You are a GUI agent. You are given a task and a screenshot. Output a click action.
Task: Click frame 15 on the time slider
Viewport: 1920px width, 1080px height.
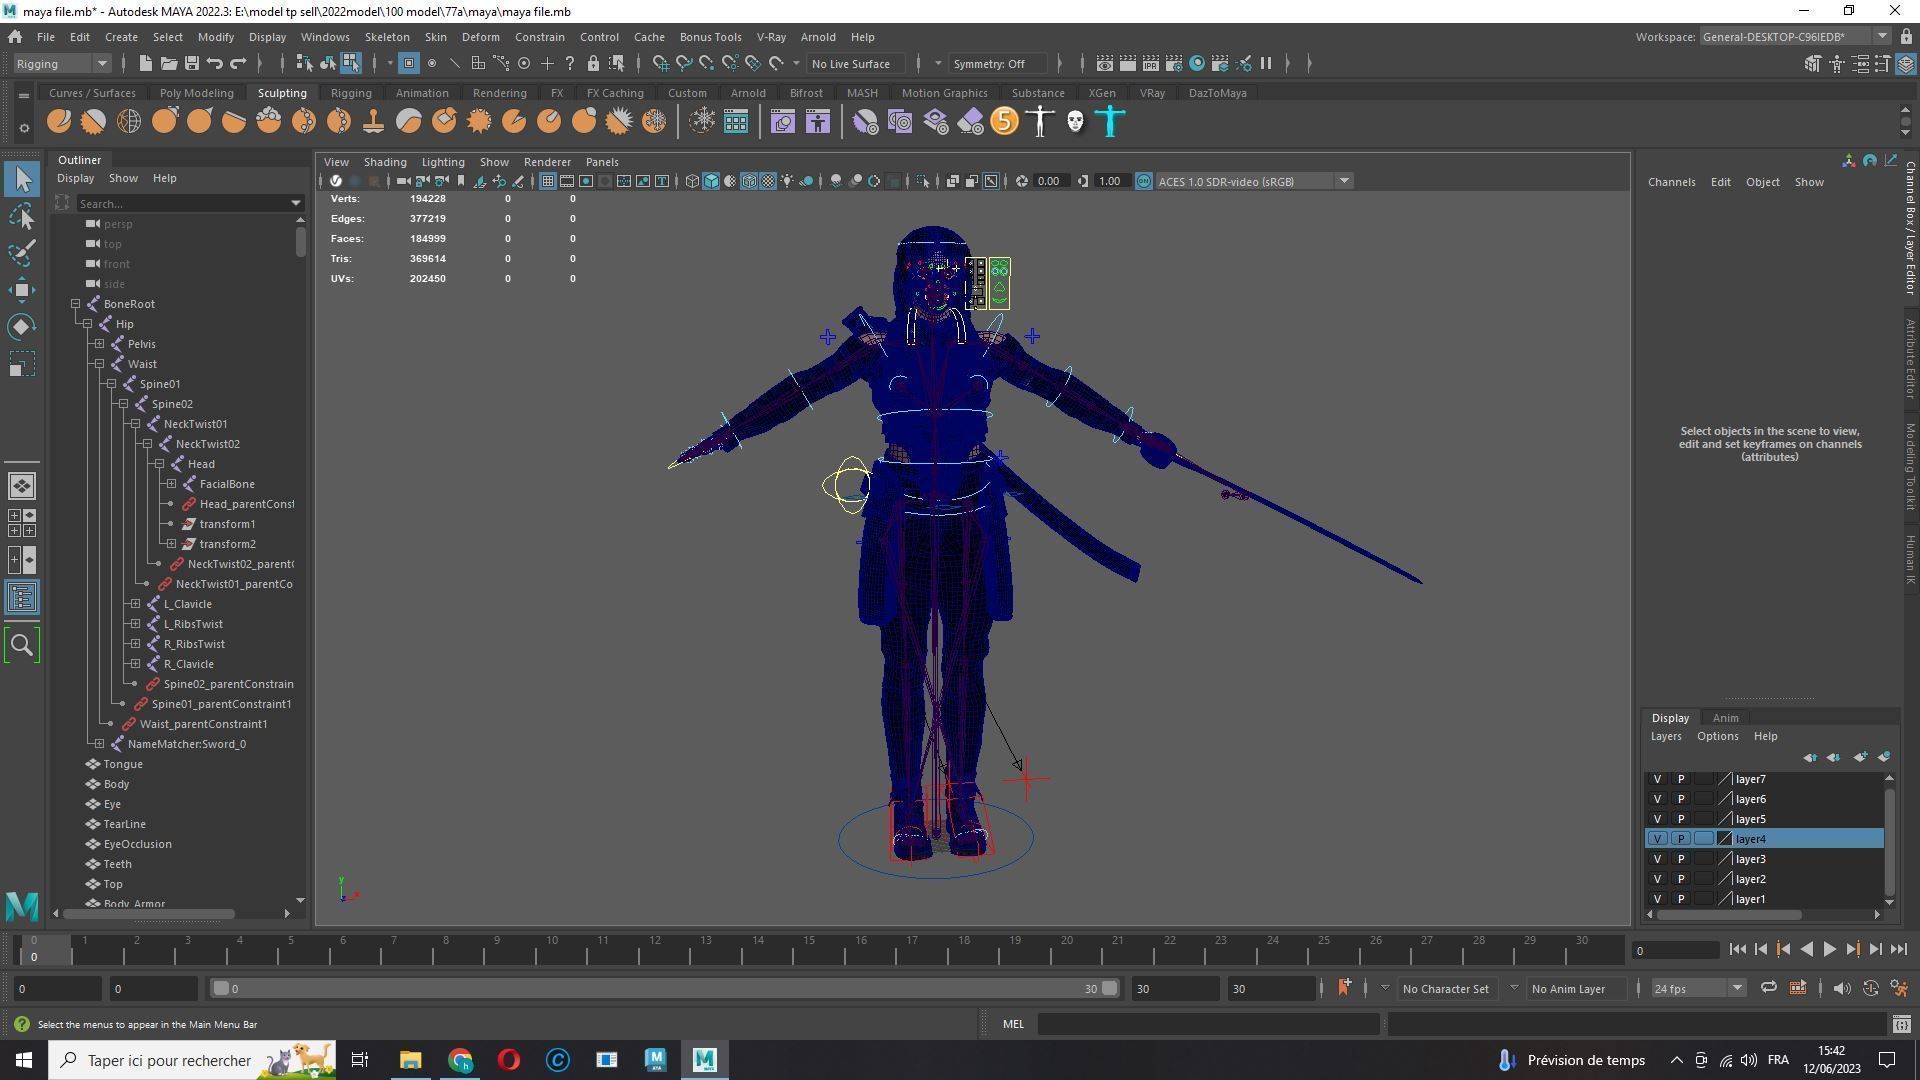[809, 948]
